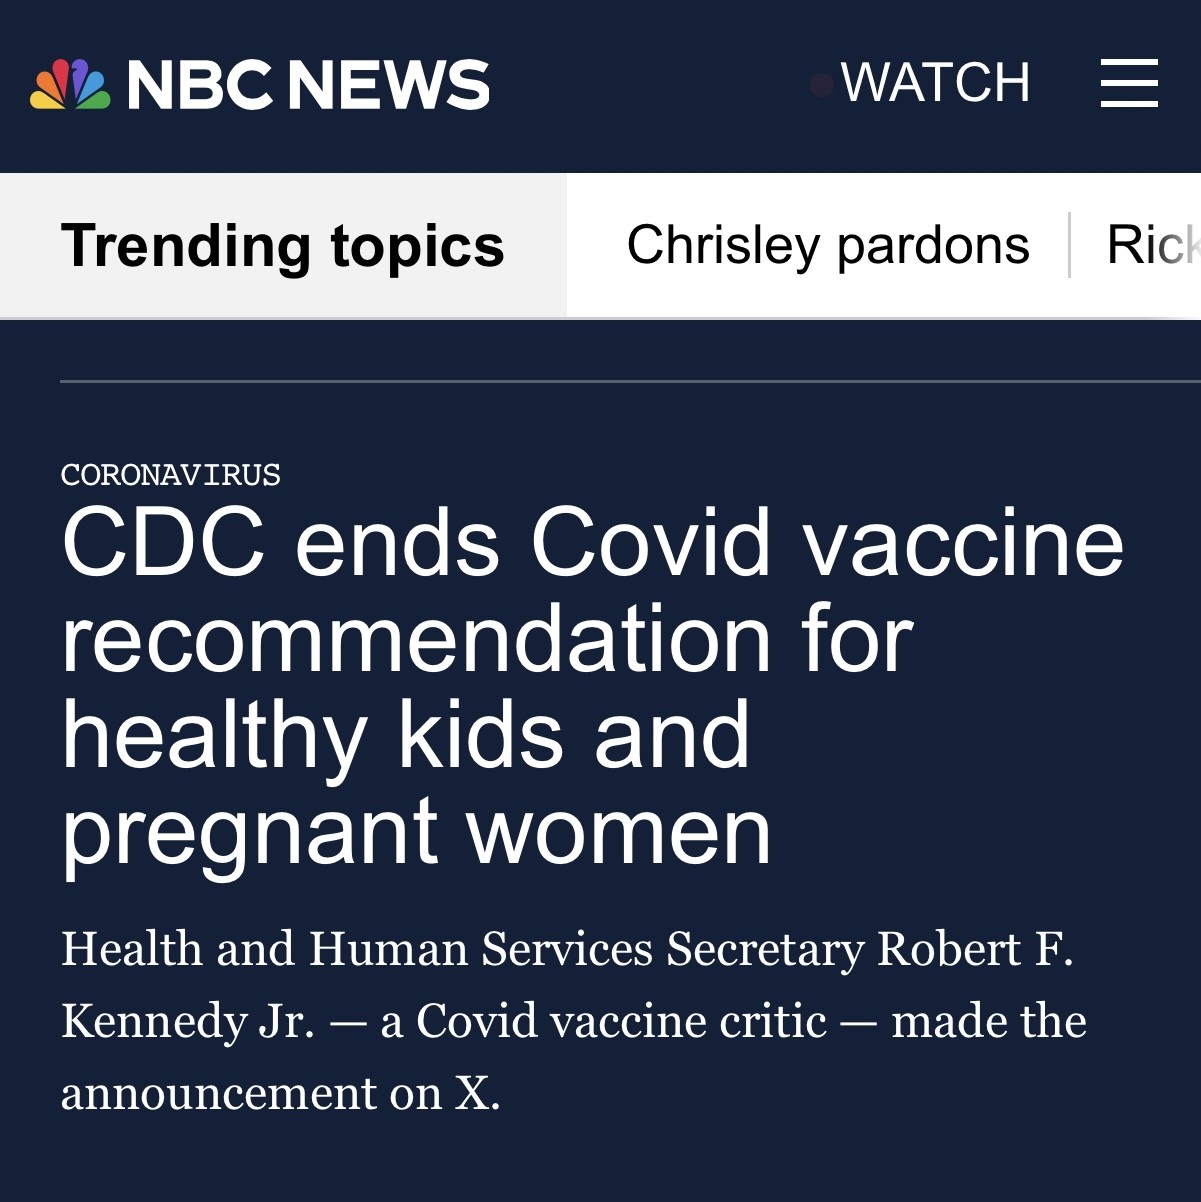Tap the NBC NEWS wordmark
The height and width of the screenshot is (1202, 1201).
308,85
